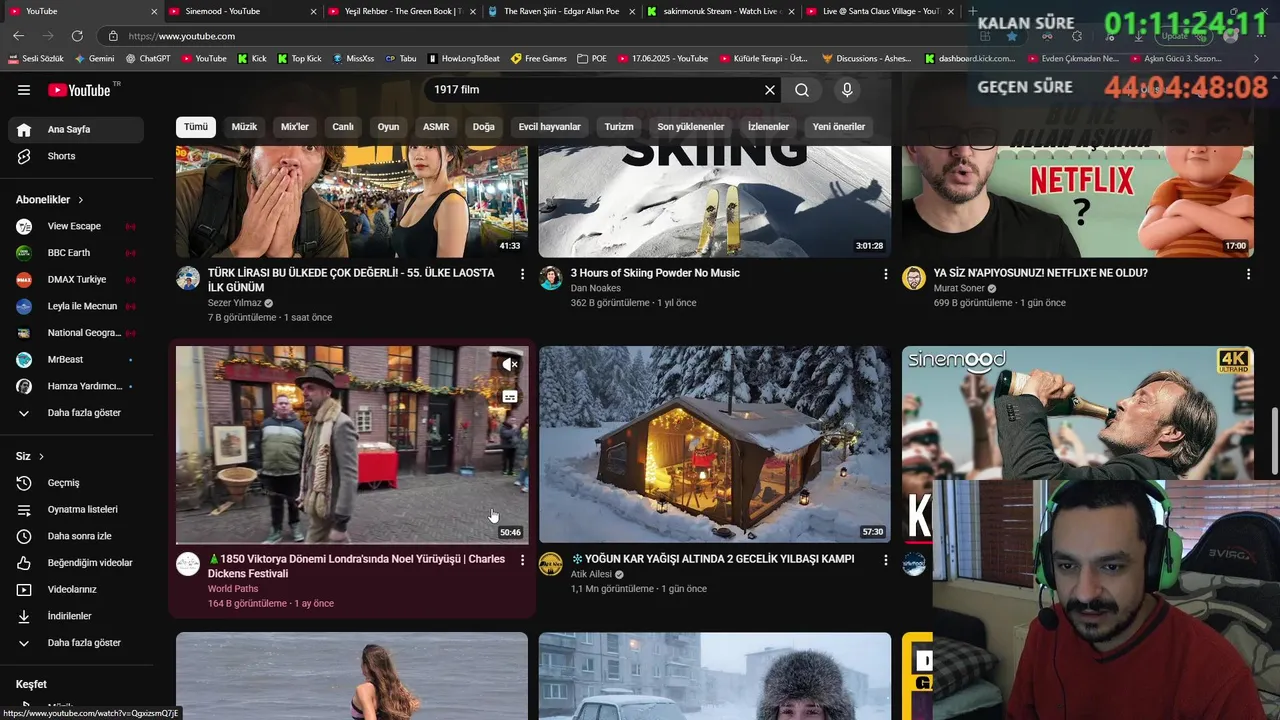
Task: Select the İzlenenler filter chip
Action: click(768, 127)
